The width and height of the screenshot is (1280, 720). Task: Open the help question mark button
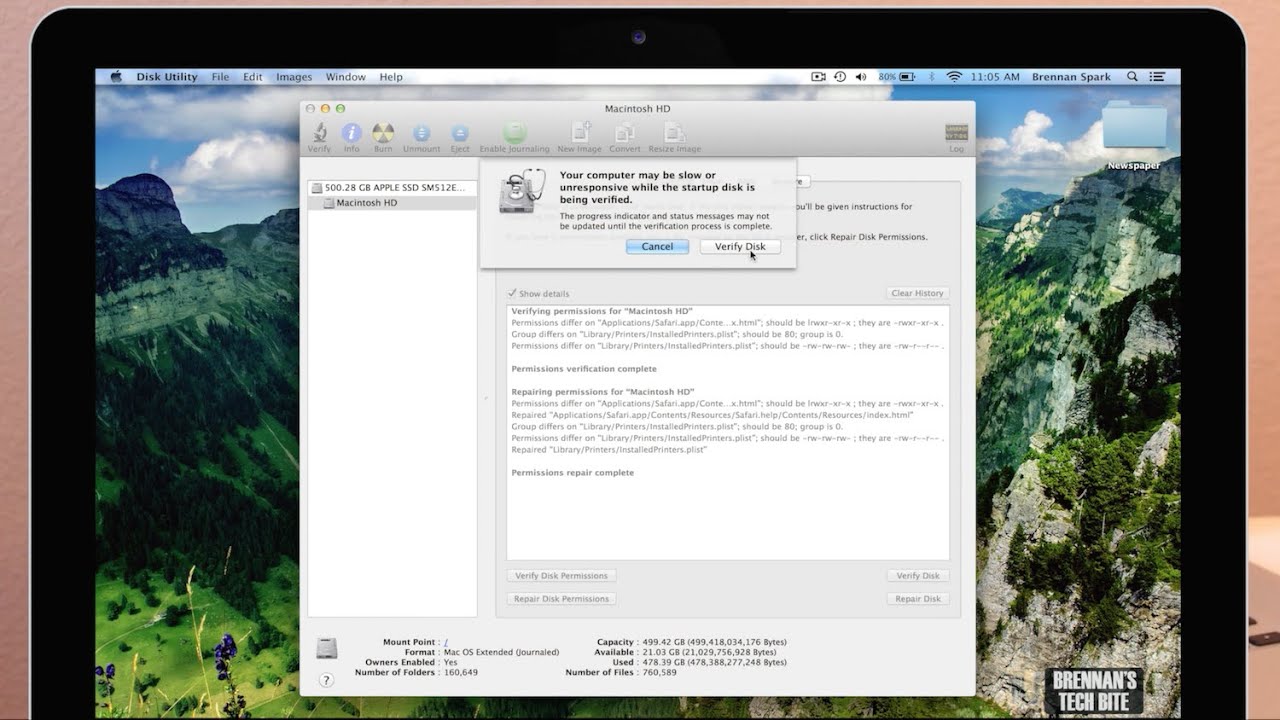coord(326,680)
